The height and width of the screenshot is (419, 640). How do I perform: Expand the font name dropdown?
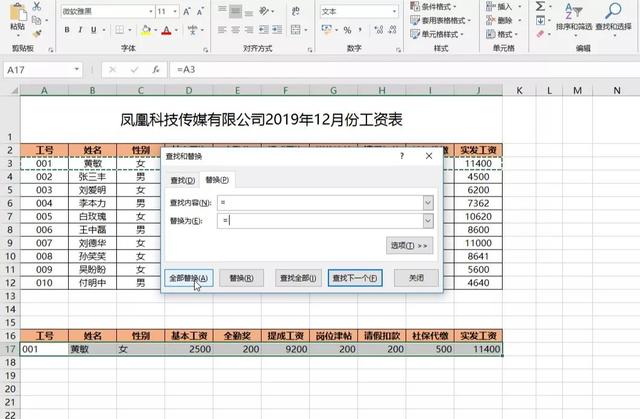tap(149, 11)
